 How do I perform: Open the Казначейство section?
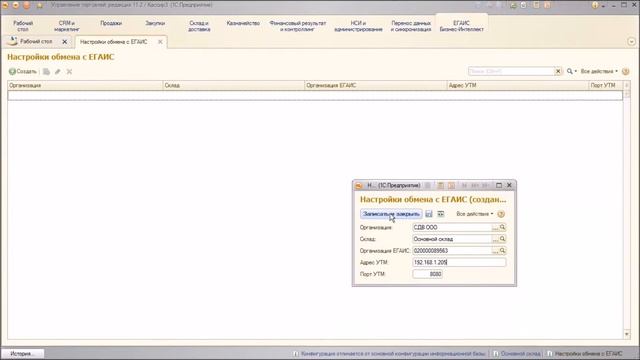[243, 23]
